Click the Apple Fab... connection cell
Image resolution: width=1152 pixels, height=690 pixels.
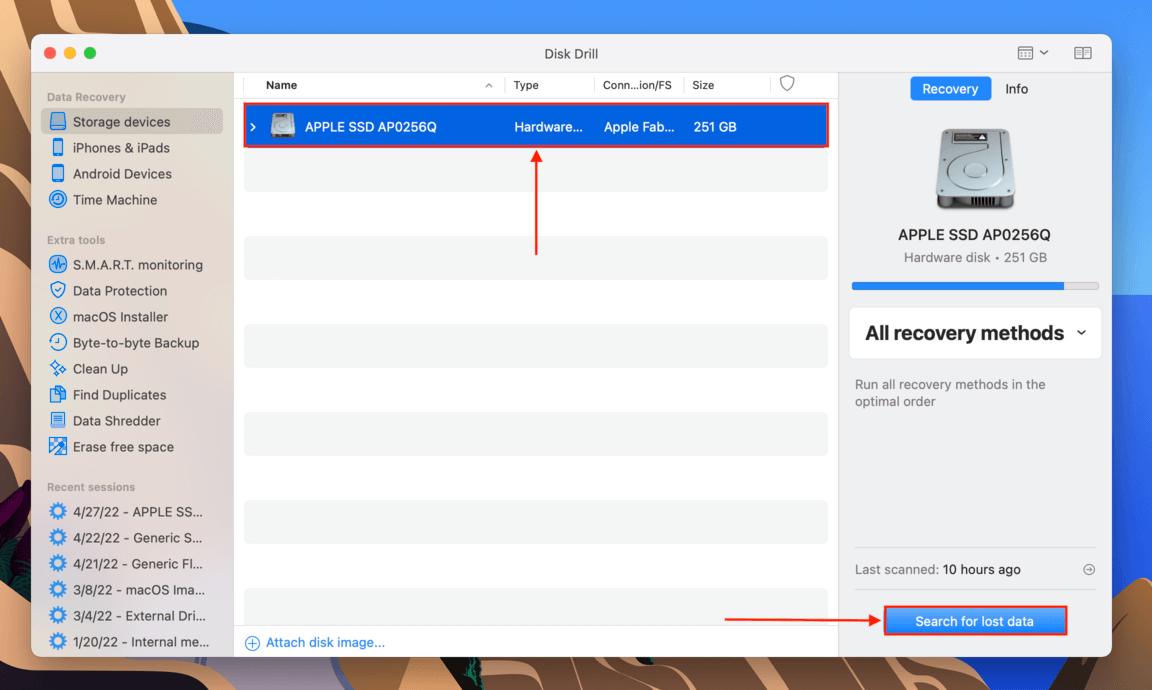coord(638,126)
